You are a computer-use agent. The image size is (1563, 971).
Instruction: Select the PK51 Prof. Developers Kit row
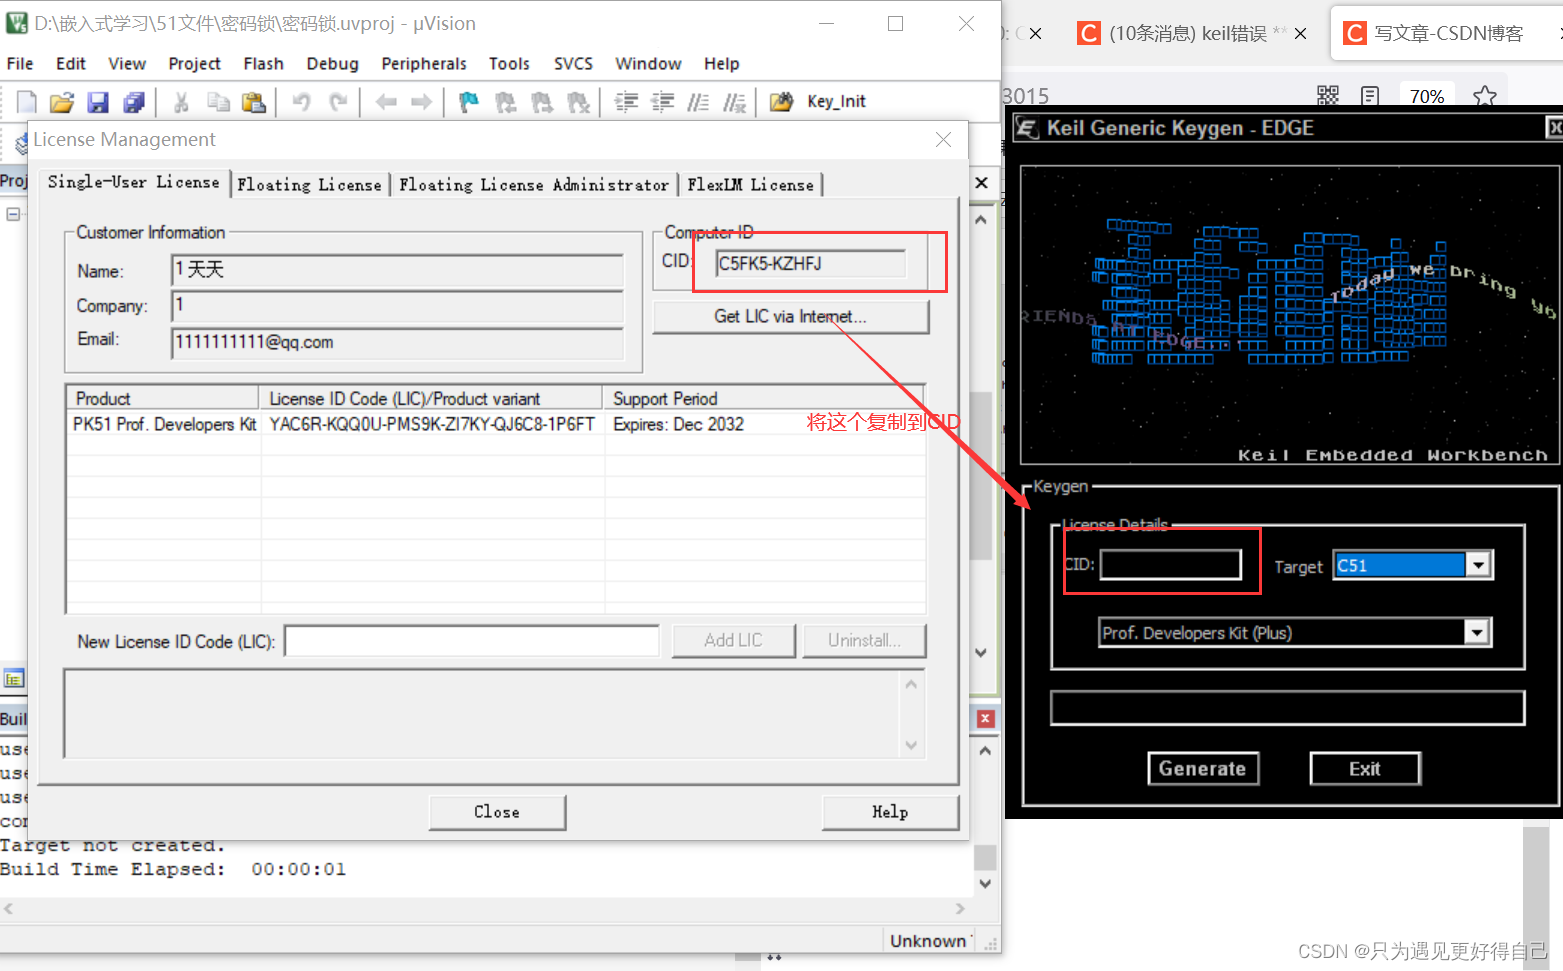click(x=495, y=424)
